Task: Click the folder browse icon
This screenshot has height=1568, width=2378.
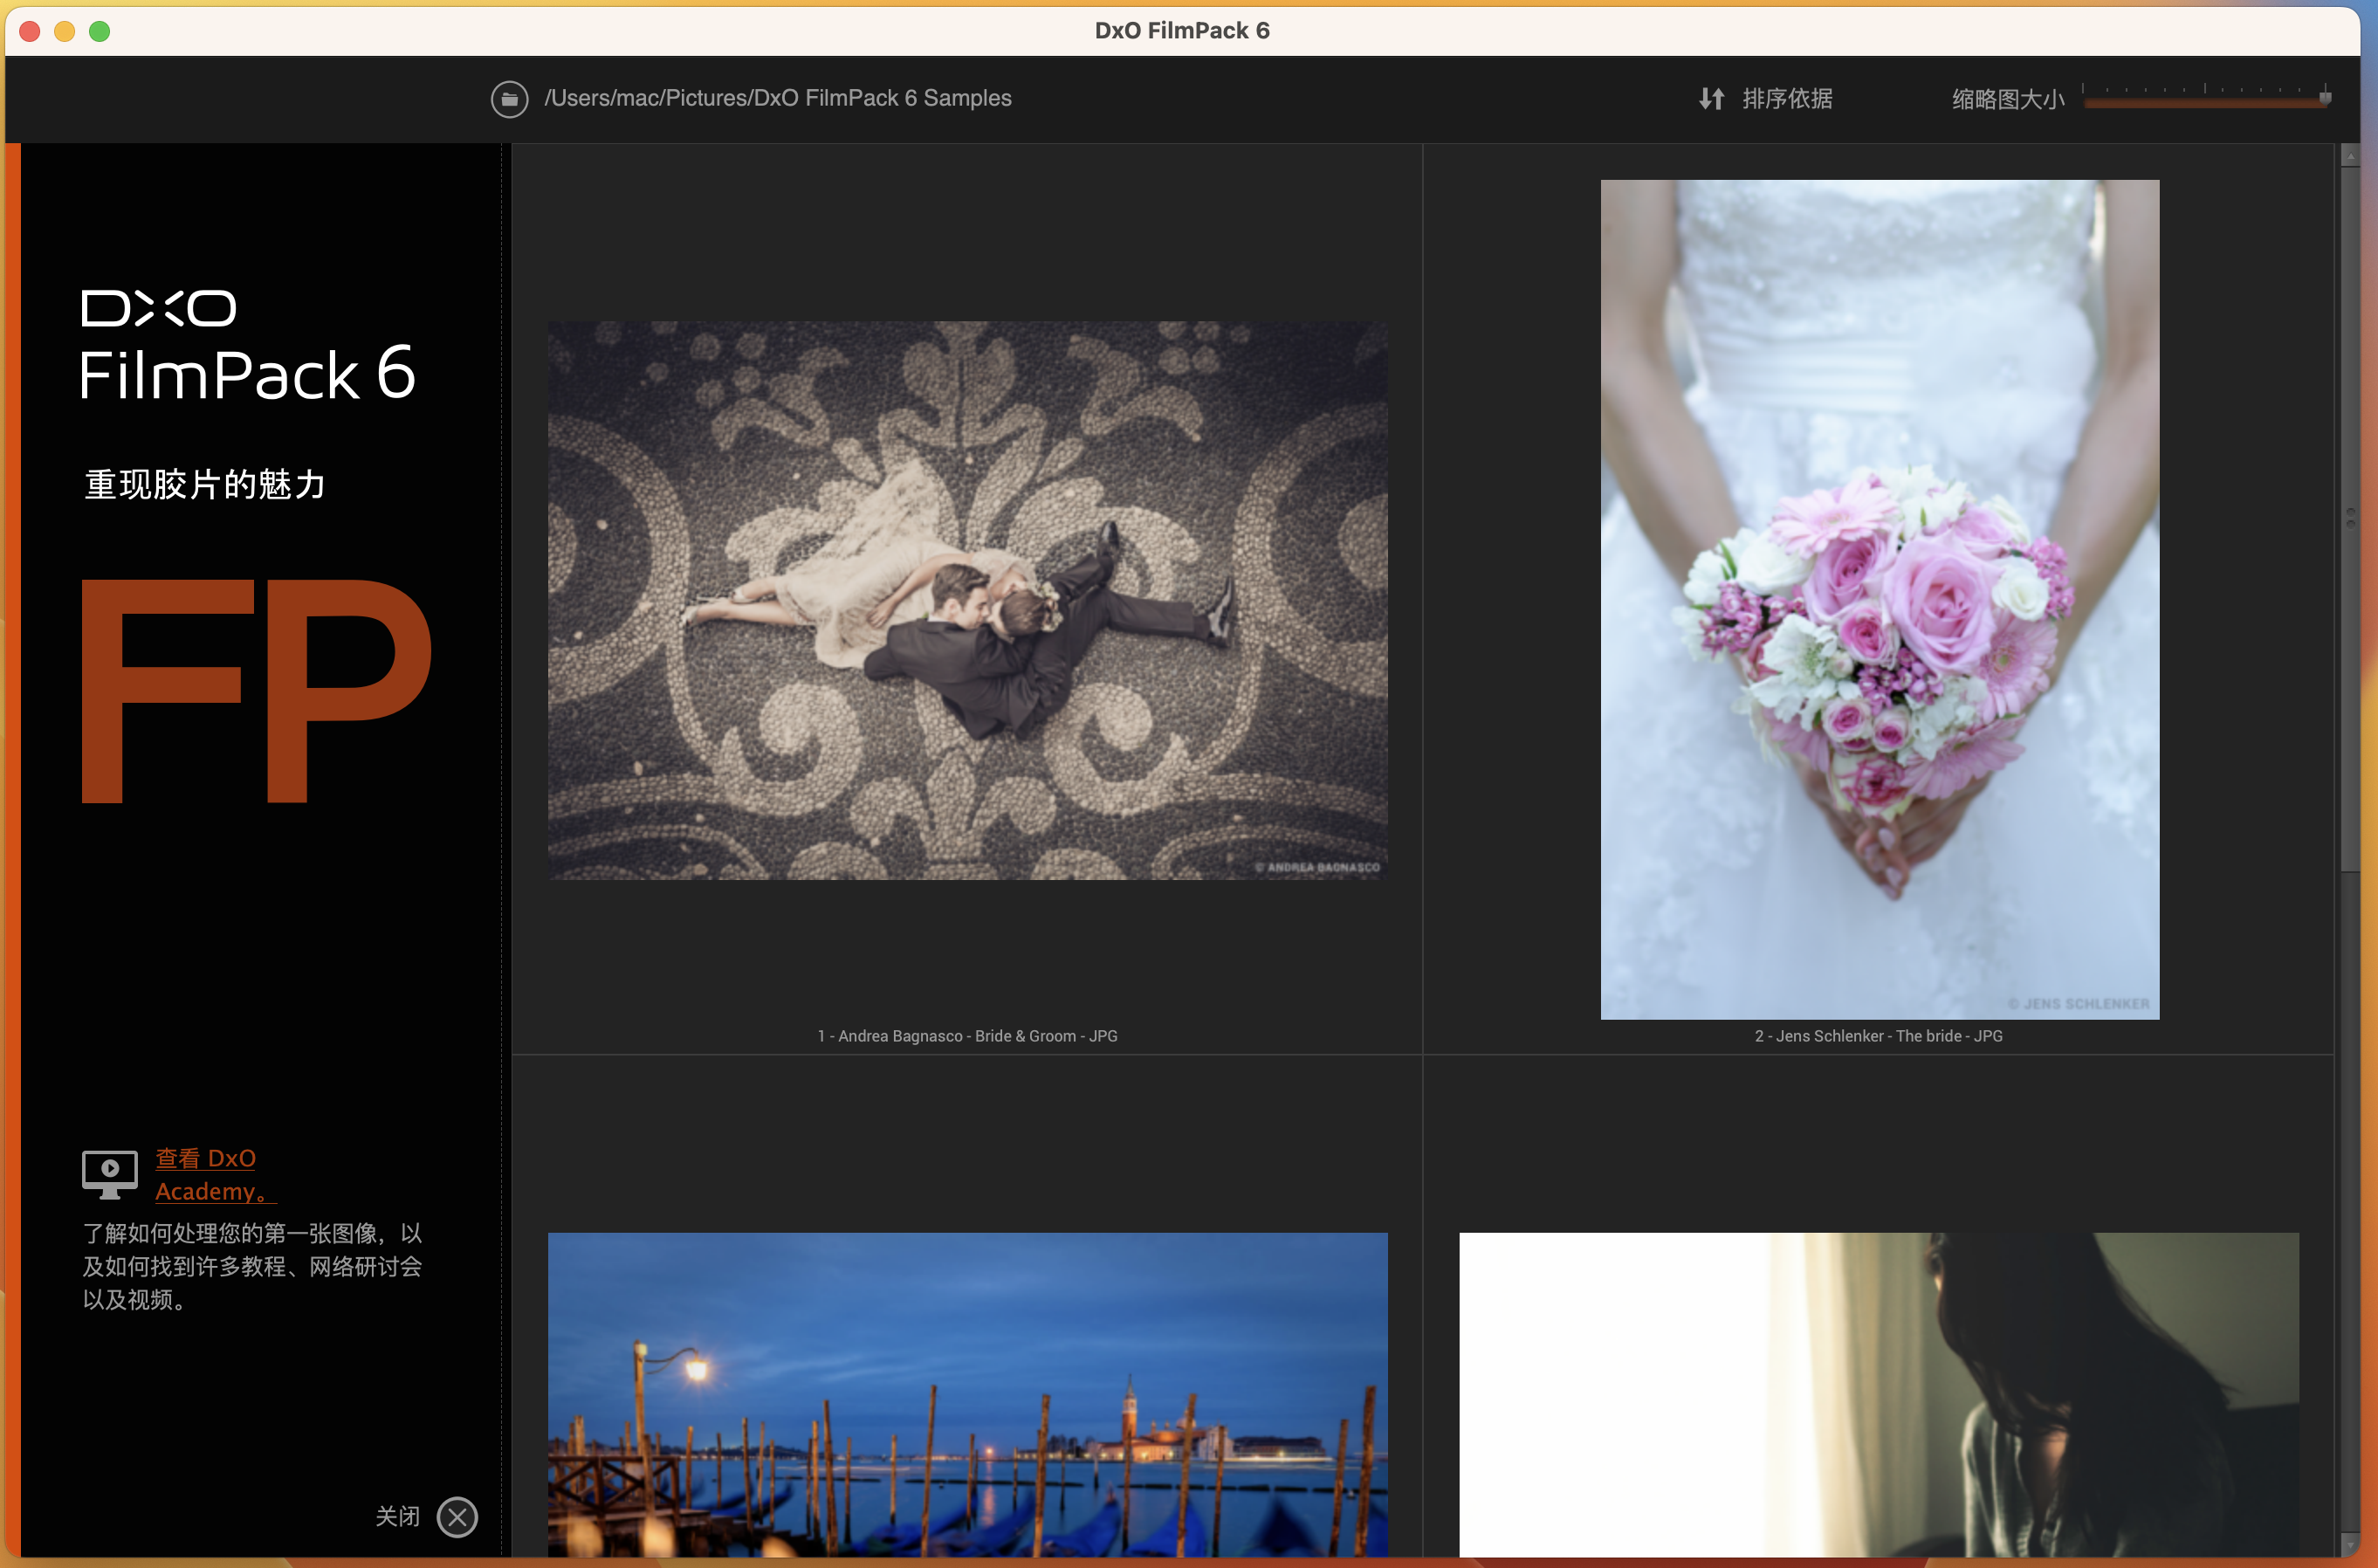Action: 509,99
